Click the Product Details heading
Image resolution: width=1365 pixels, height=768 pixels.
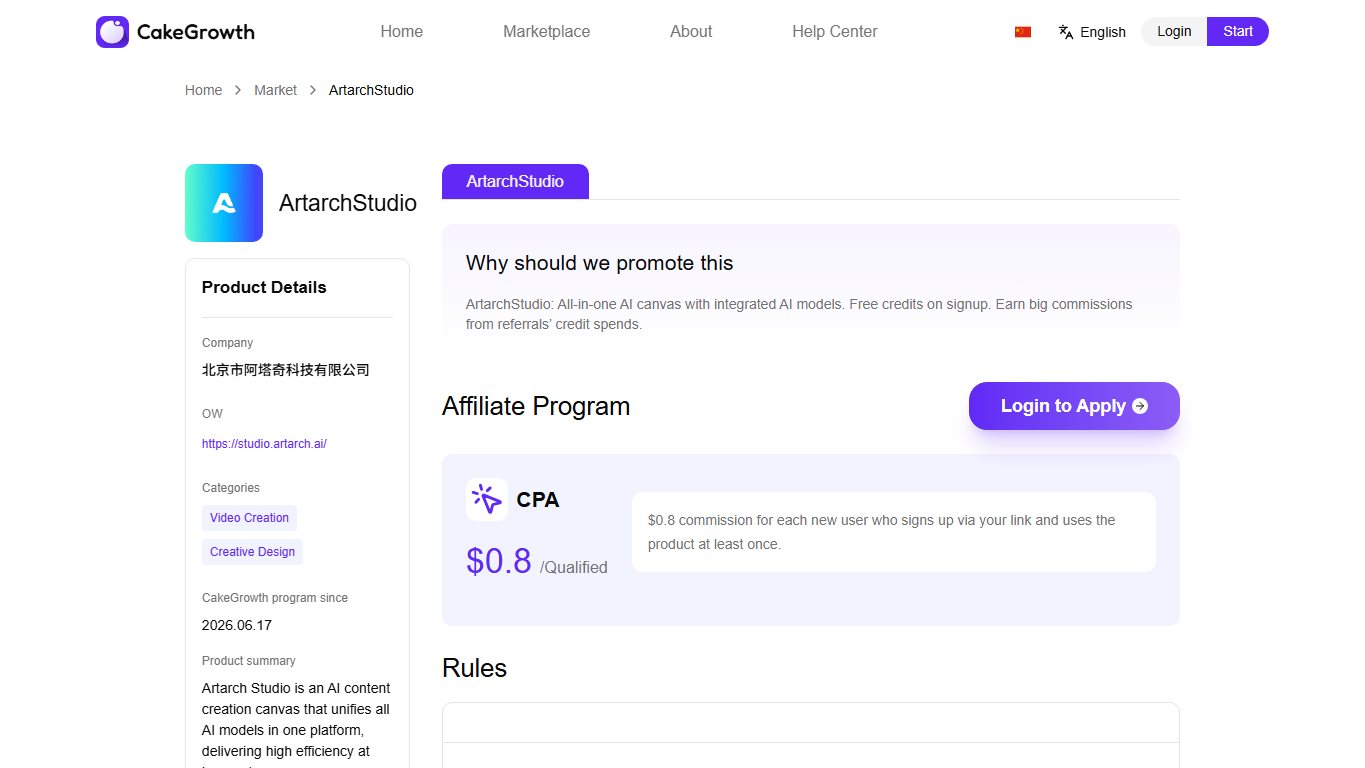264,287
